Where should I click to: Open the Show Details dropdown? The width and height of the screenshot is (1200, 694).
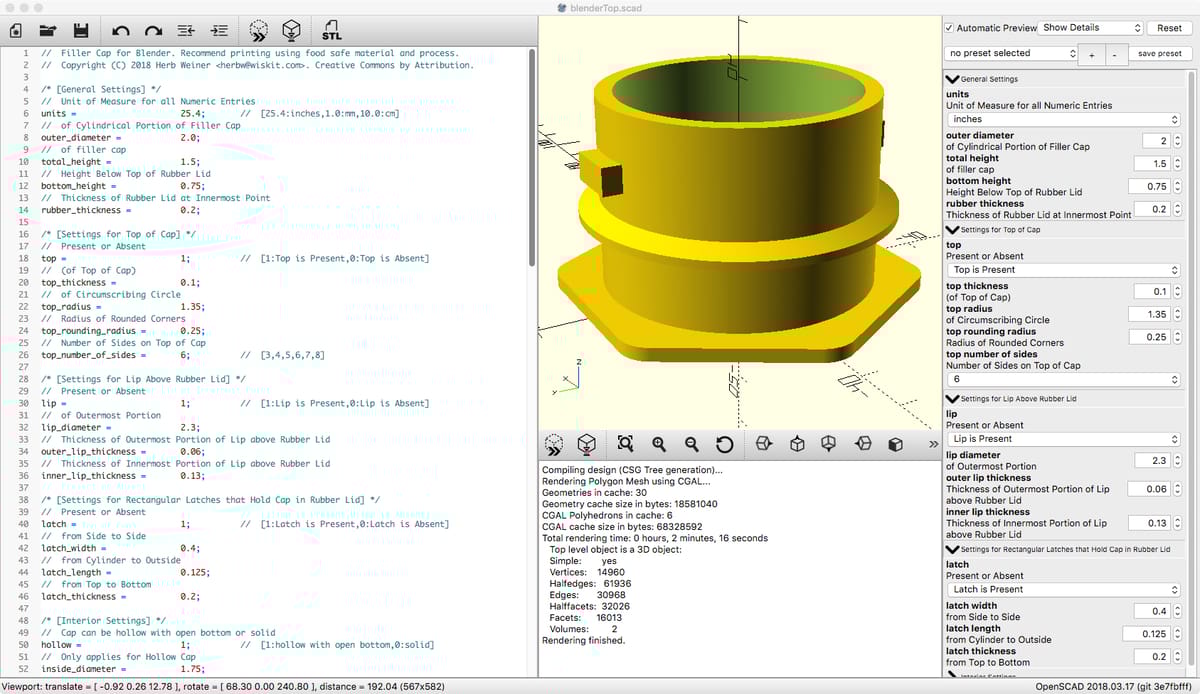tap(1091, 28)
